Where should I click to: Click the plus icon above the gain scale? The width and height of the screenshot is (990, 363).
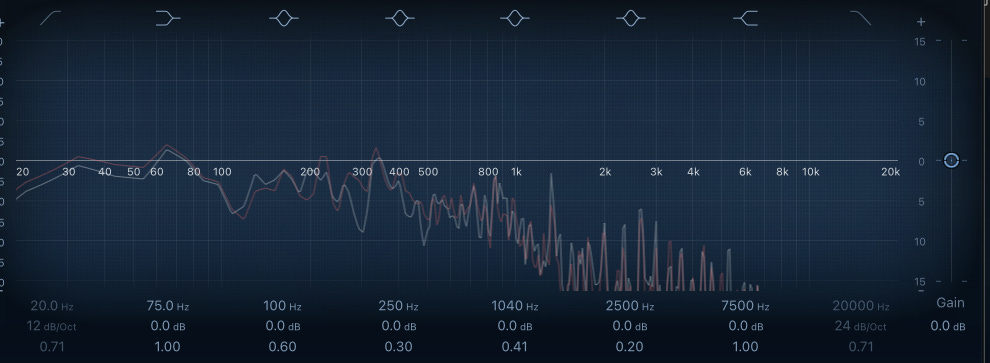(921, 22)
